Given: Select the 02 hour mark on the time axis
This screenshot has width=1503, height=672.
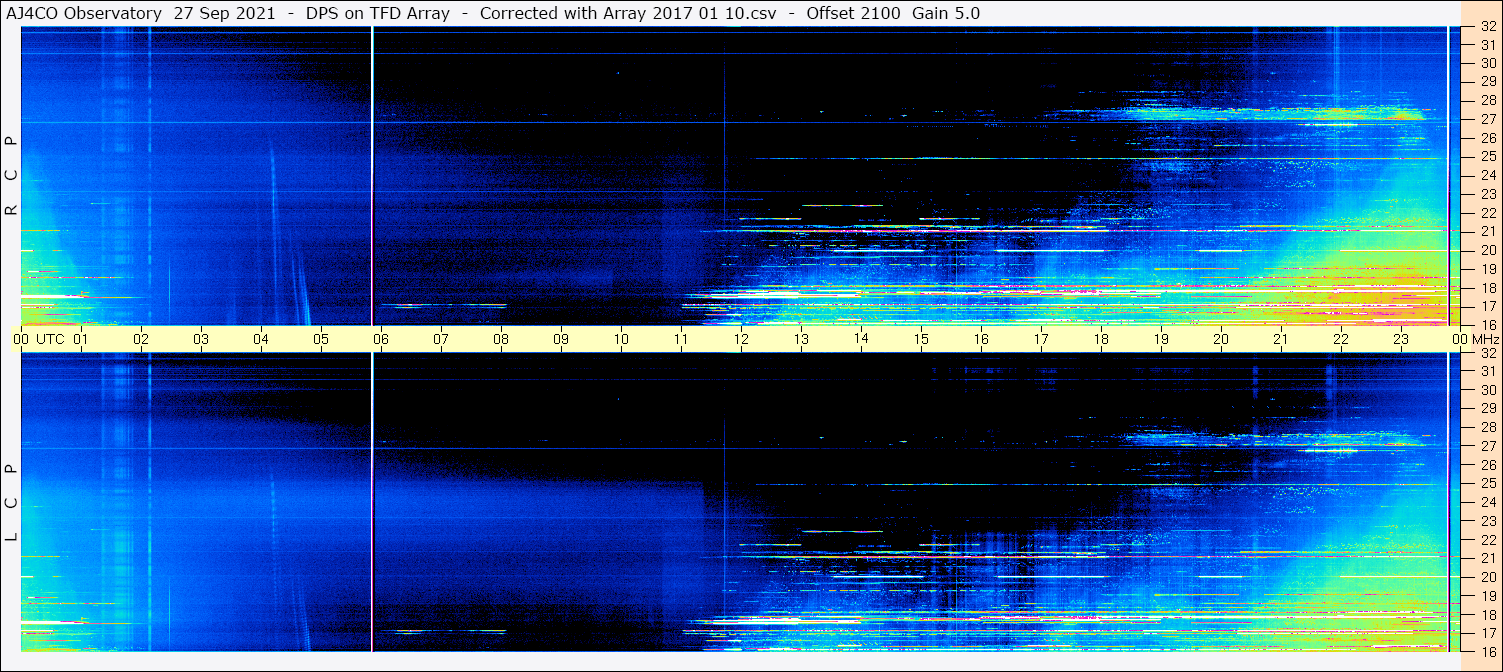Looking at the screenshot, I should (x=141, y=339).
